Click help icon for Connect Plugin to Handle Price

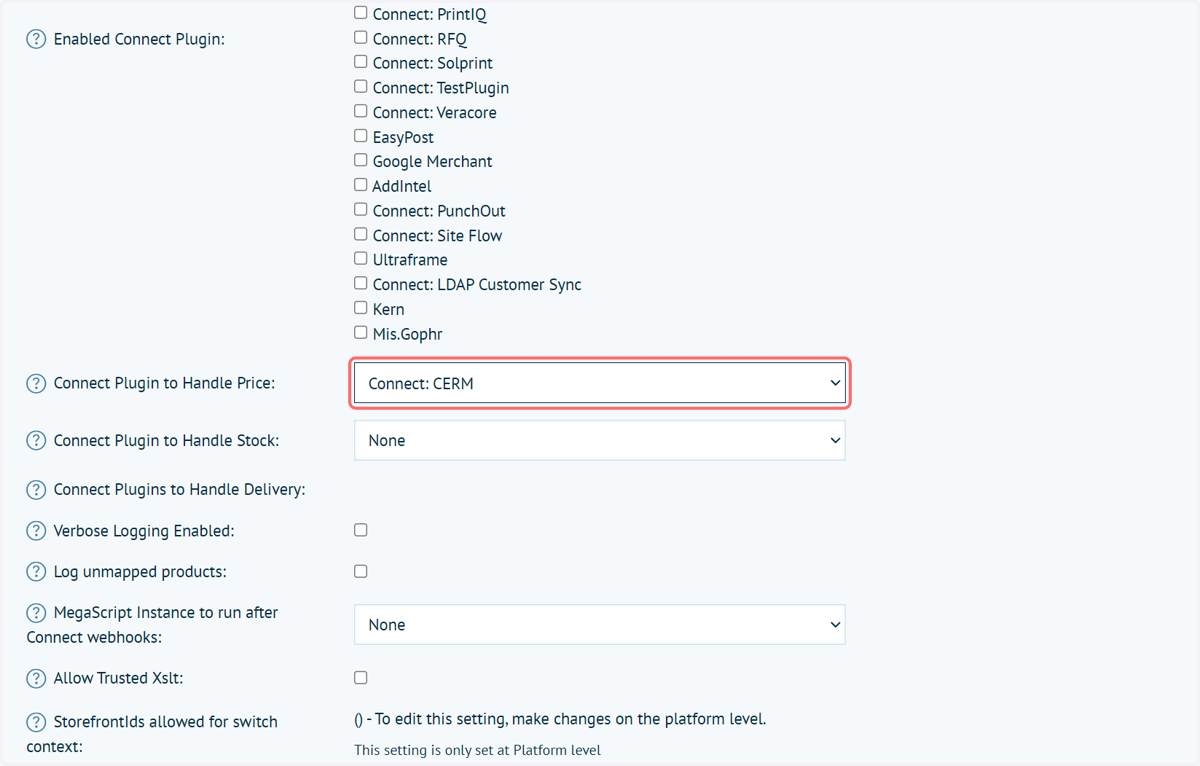click(x=36, y=384)
